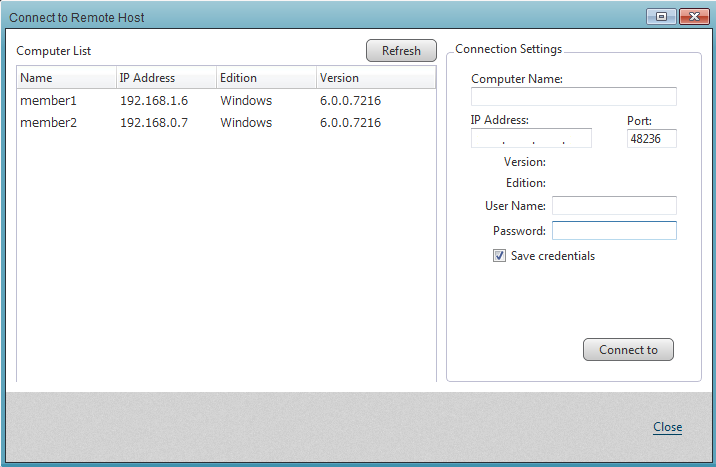Viewport: 716px width, 467px height.
Task: Click the Close link at the bottom right
Action: (x=667, y=427)
